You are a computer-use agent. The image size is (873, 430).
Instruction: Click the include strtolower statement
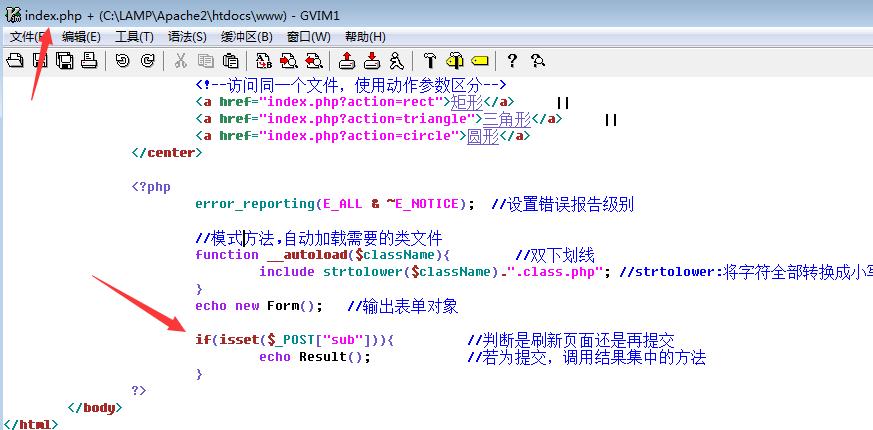pos(435,272)
